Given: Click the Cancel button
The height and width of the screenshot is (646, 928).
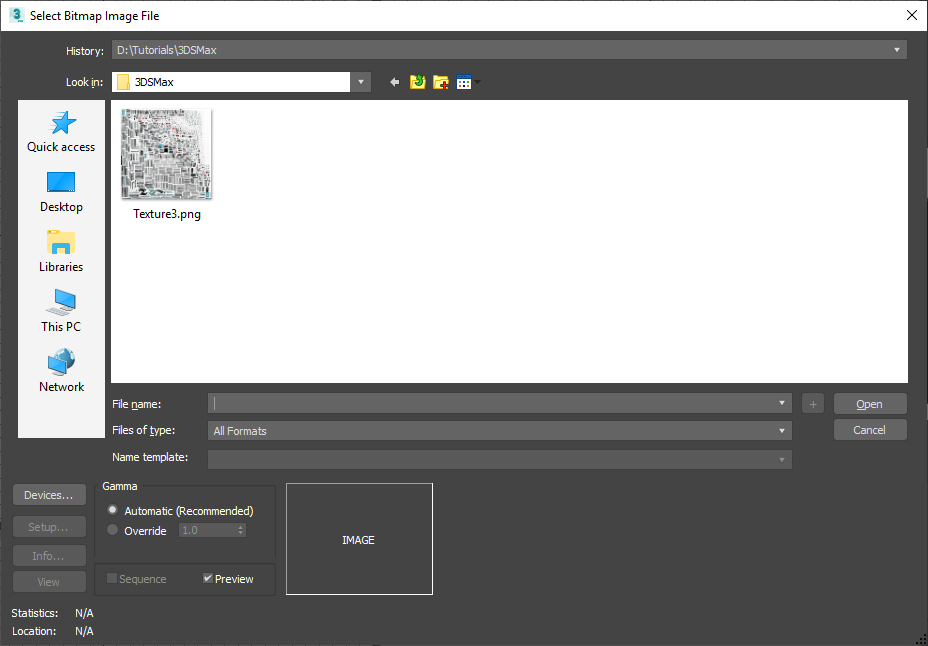Looking at the screenshot, I should click(x=870, y=430).
